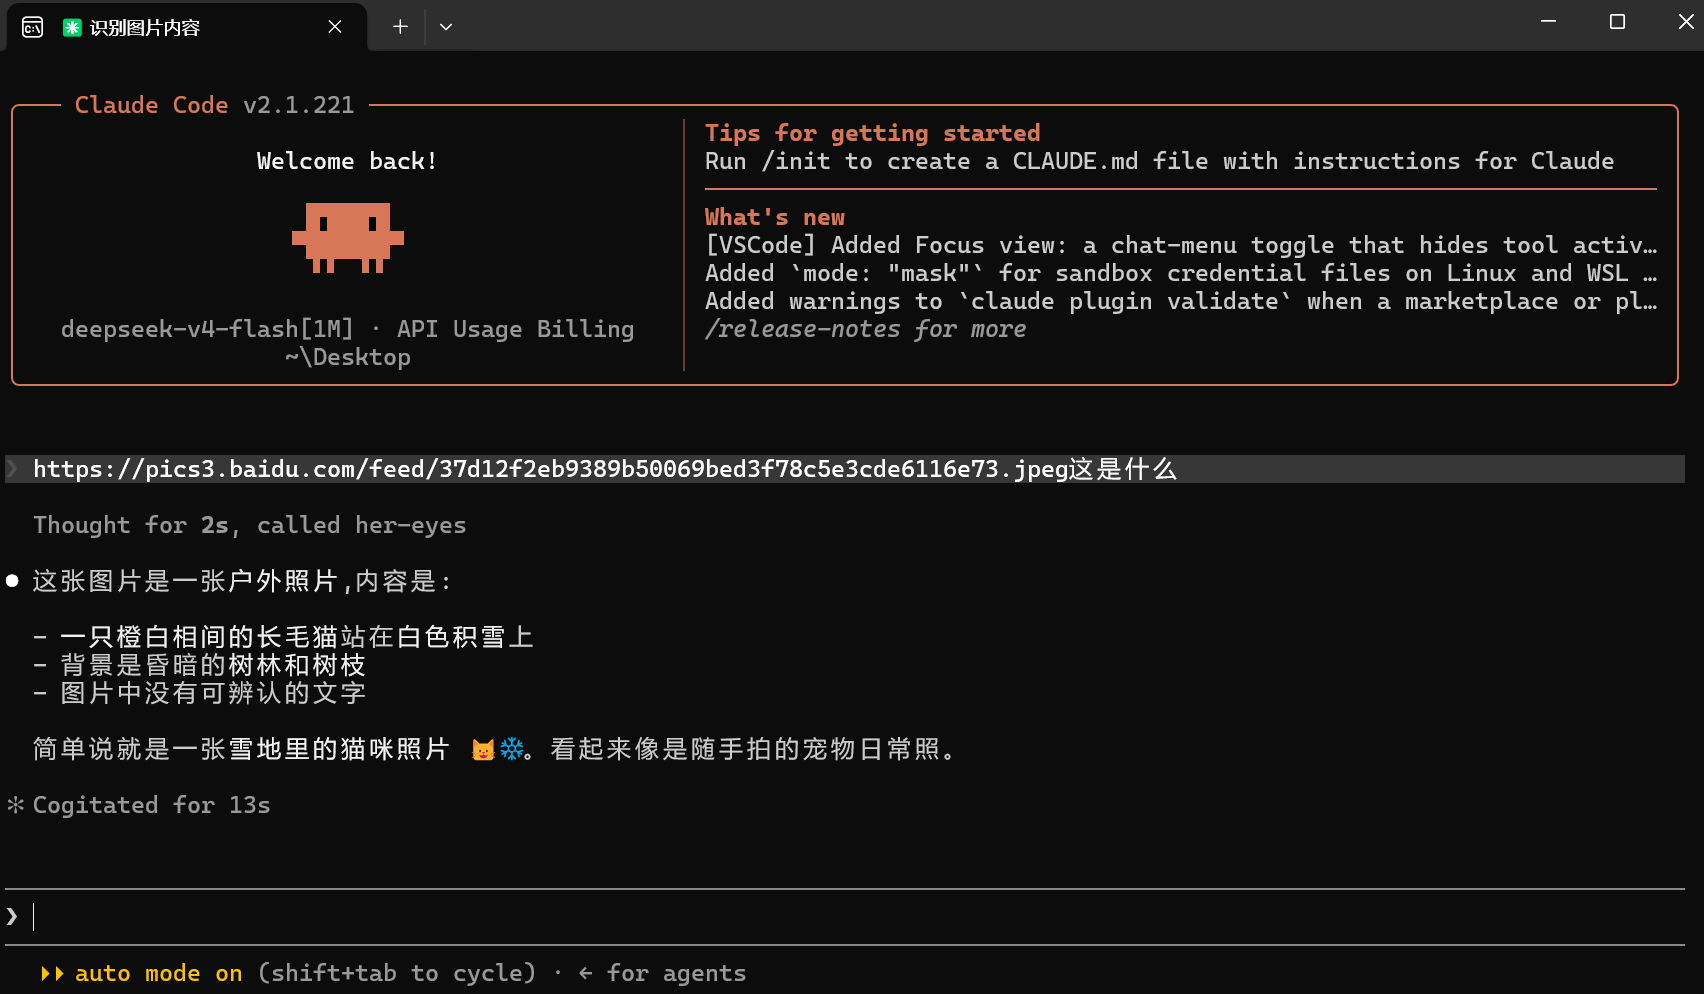Image resolution: width=1704 pixels, height=994 pixels.
Task: Click the line '背景是昏暗的树林和树枝'
Action: (x=213, y=665)
